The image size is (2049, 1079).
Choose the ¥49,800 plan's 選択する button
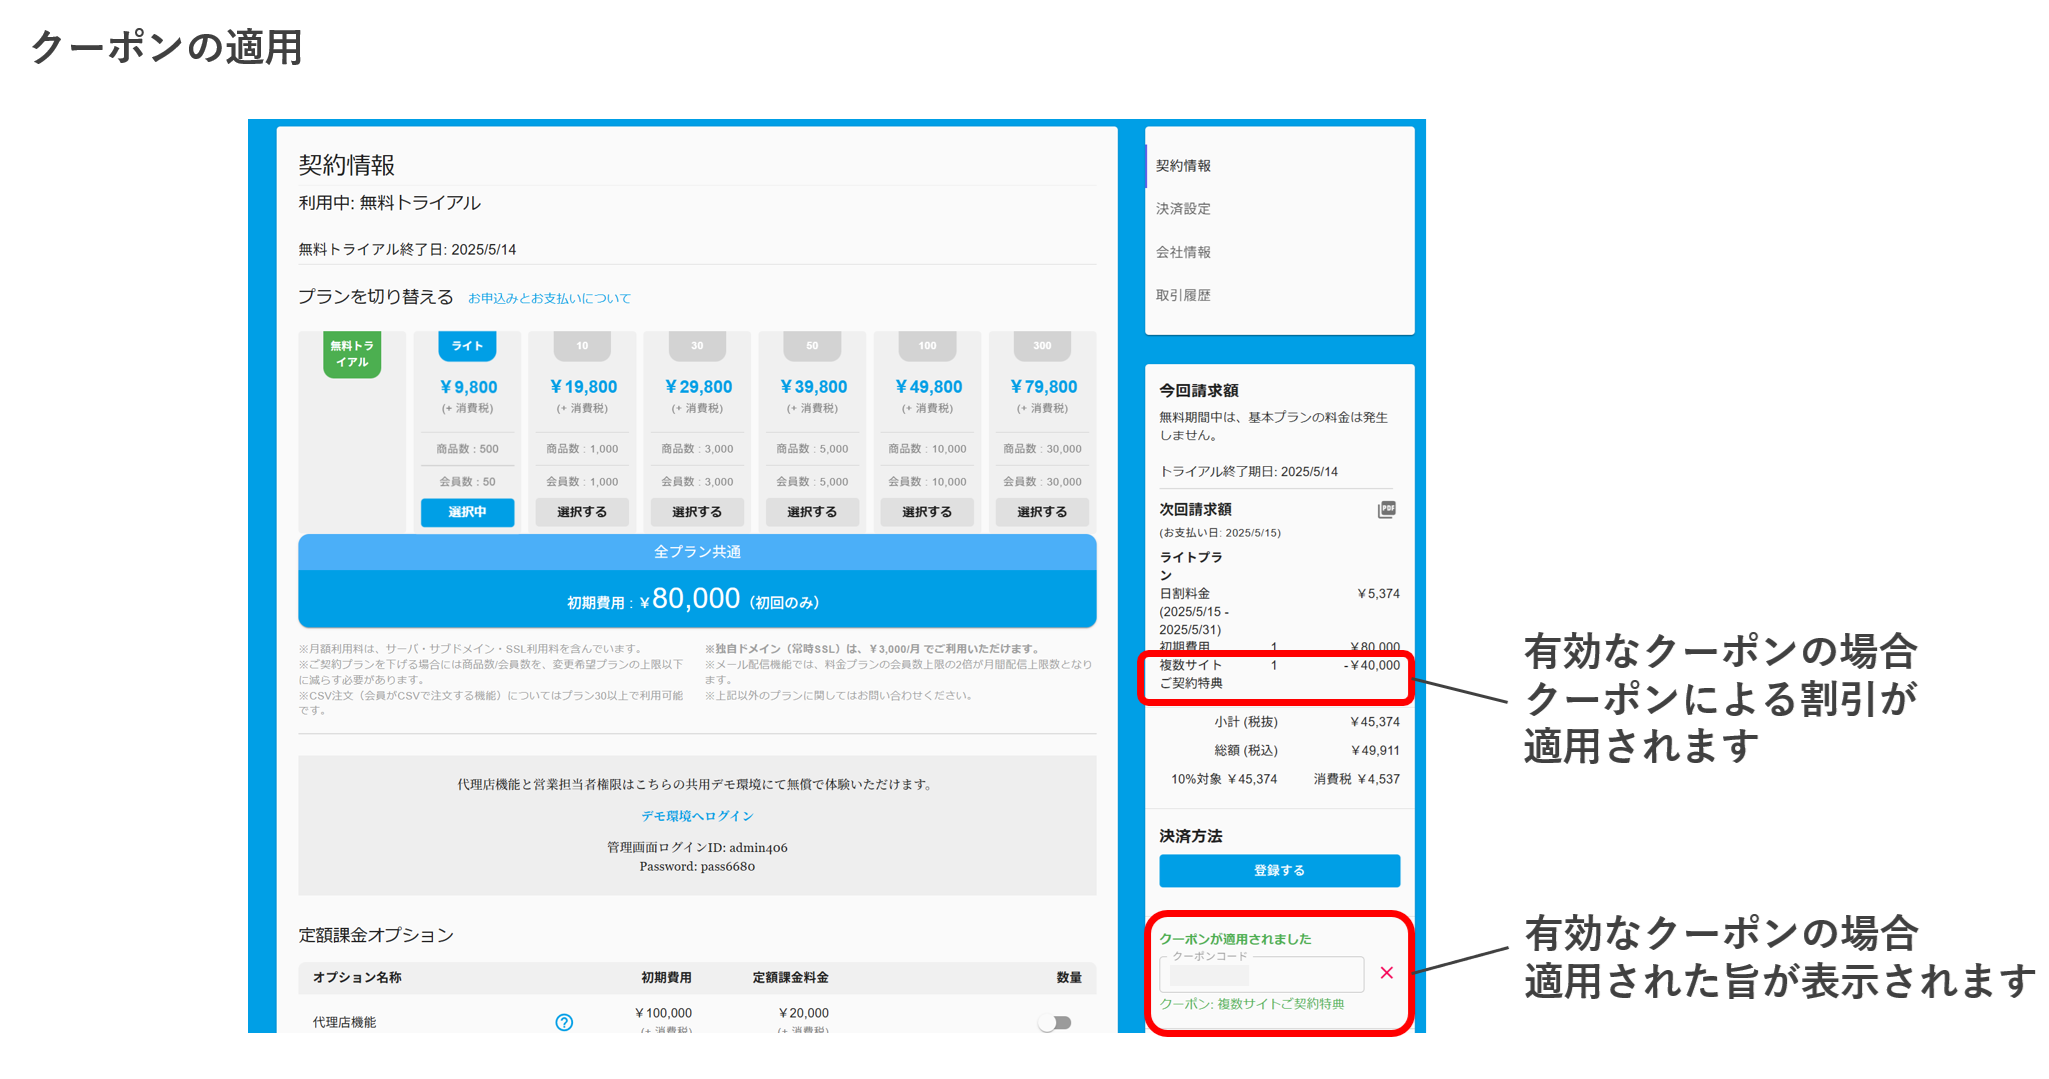tap(927, 512)
